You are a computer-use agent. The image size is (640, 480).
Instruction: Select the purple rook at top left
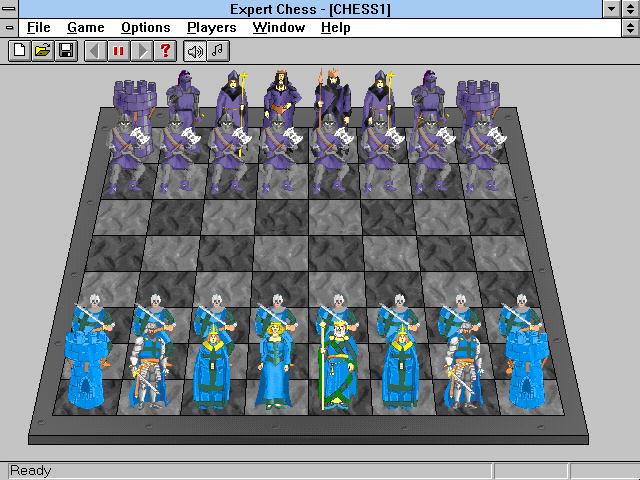coord(135,98)
